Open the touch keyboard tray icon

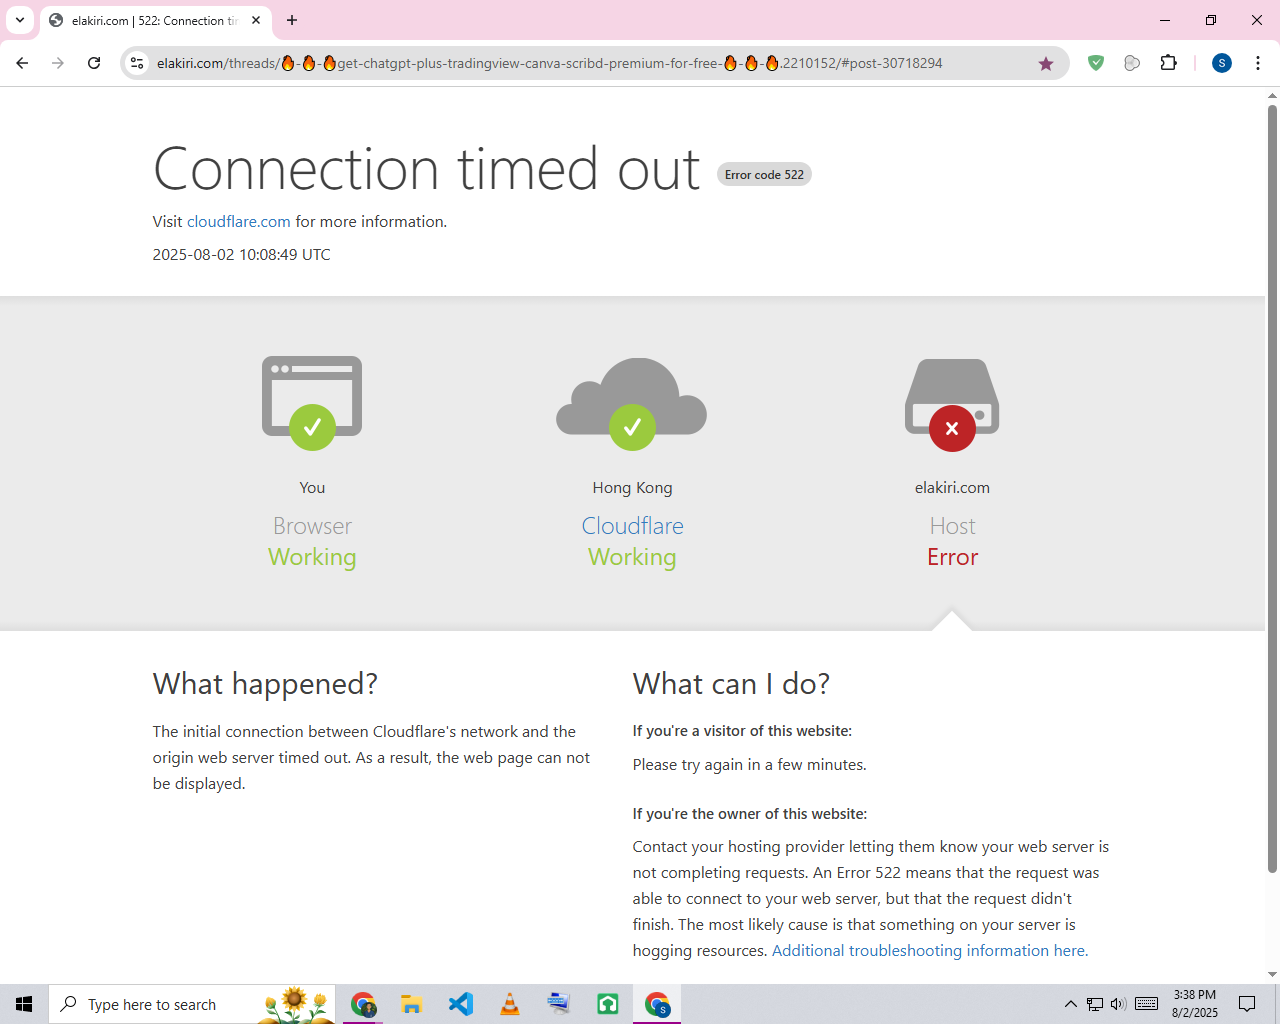click(x=1147, y=1004)
